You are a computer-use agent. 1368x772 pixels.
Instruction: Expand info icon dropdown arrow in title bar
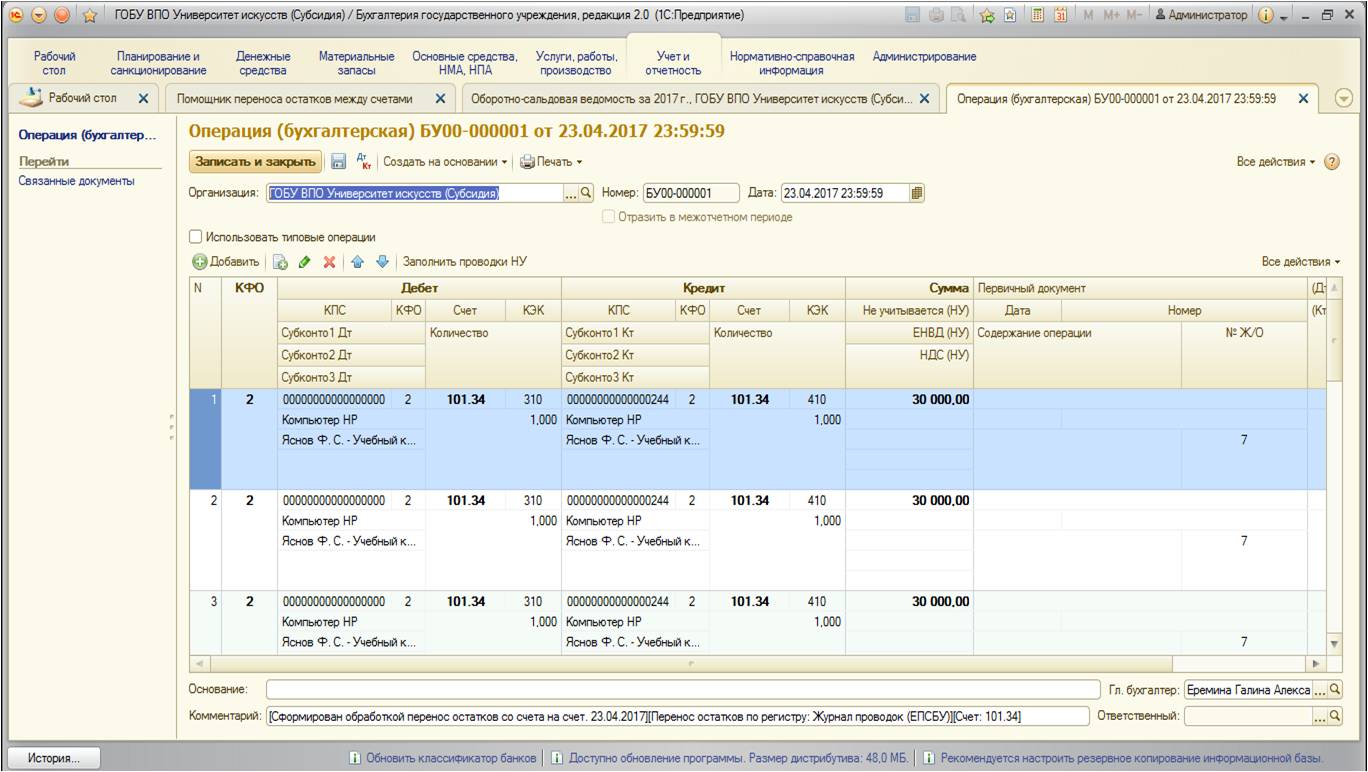click(1283, 16)
